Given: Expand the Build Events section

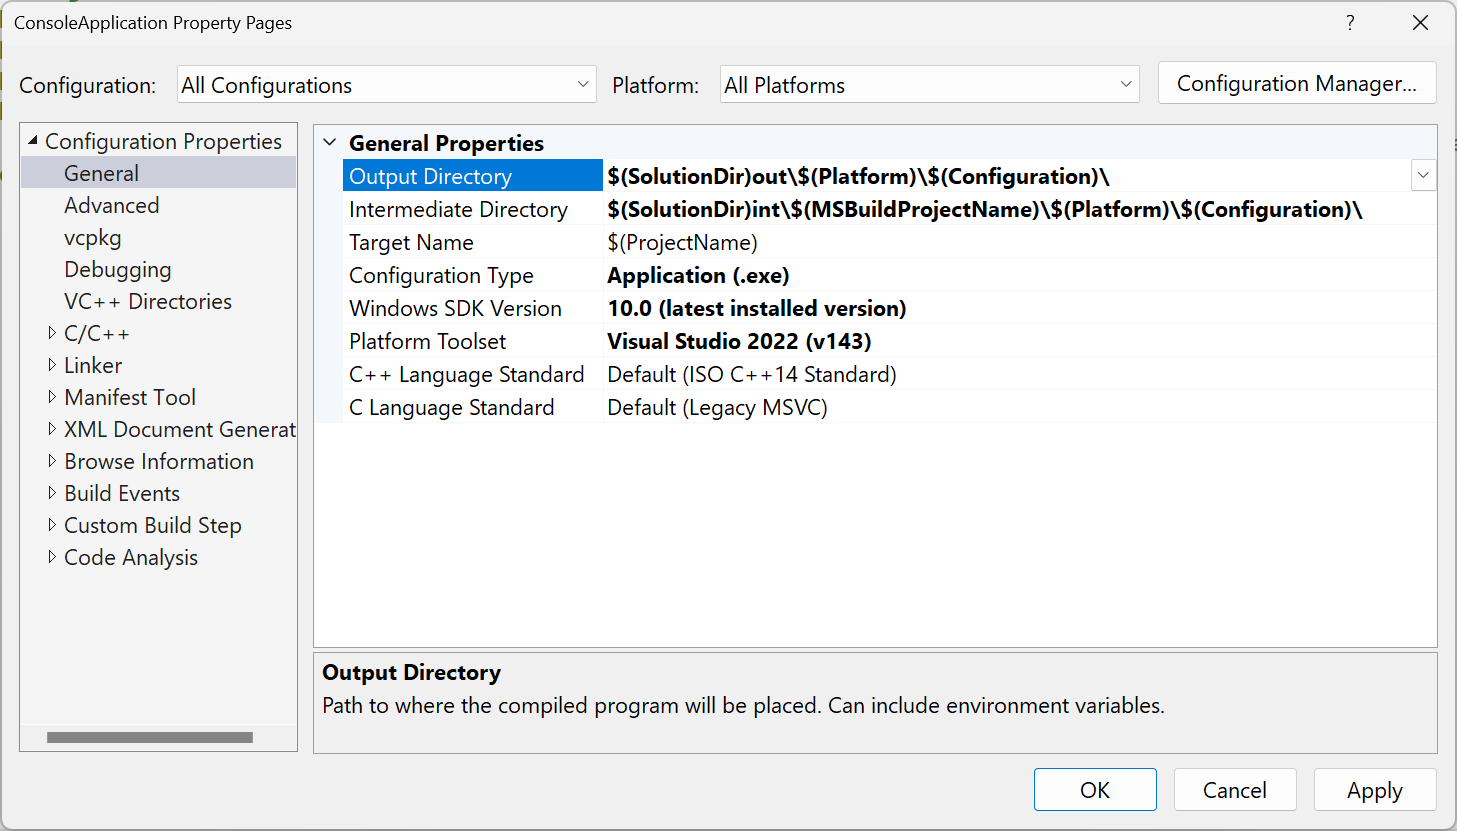Looking at the screenshot, I should click(53, 493).
